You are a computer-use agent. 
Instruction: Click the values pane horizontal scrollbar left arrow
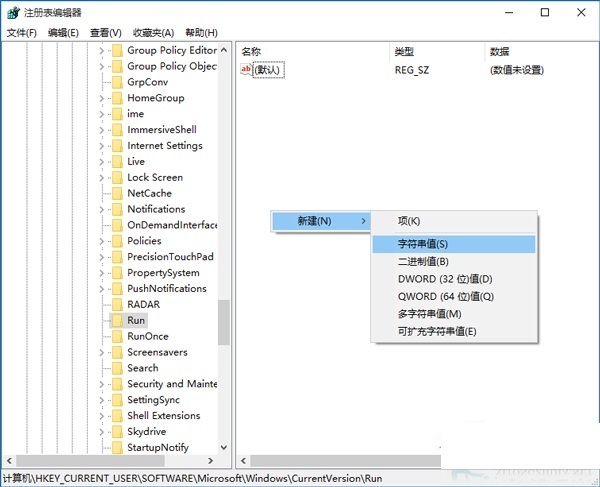pos(243,461)
